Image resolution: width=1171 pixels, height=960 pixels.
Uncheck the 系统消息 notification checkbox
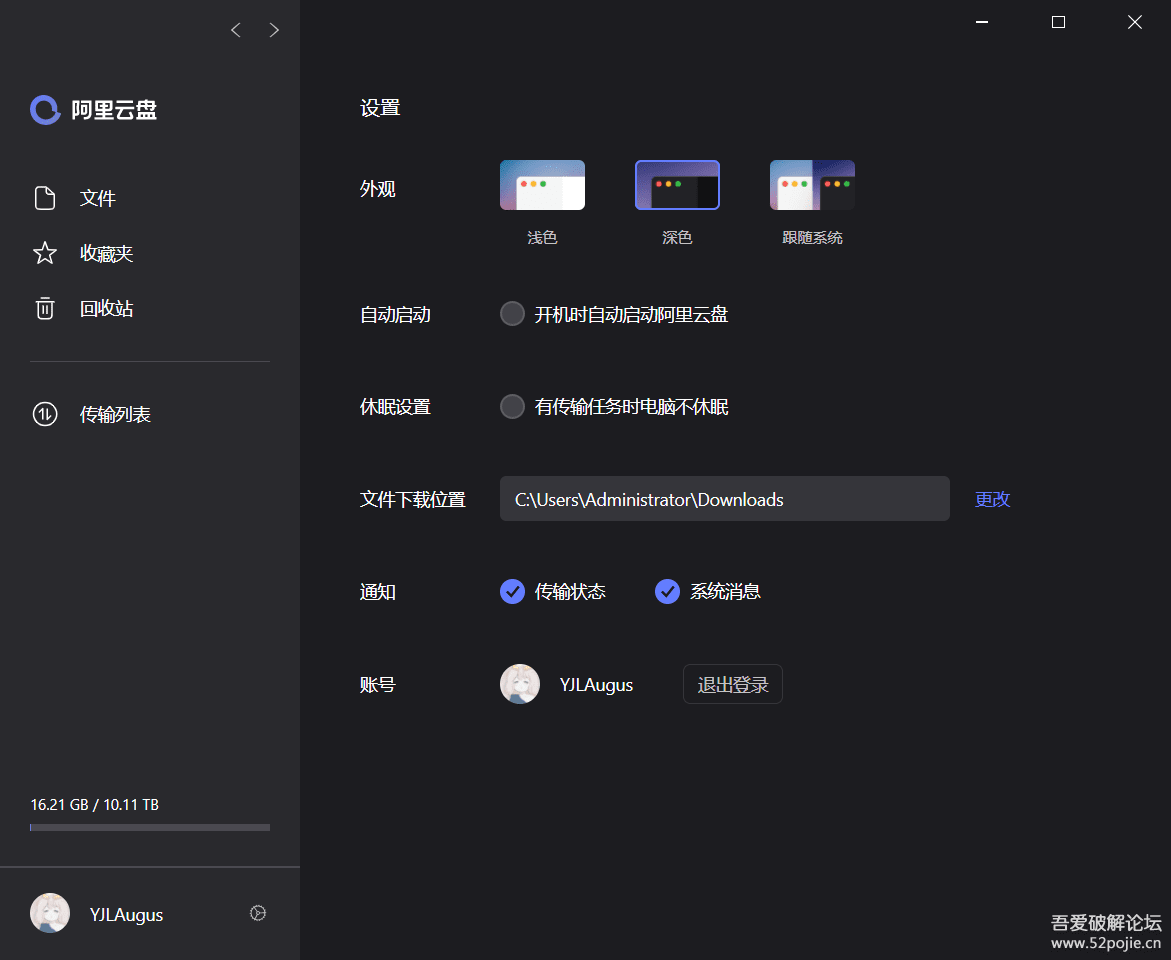tap(667, 591)
